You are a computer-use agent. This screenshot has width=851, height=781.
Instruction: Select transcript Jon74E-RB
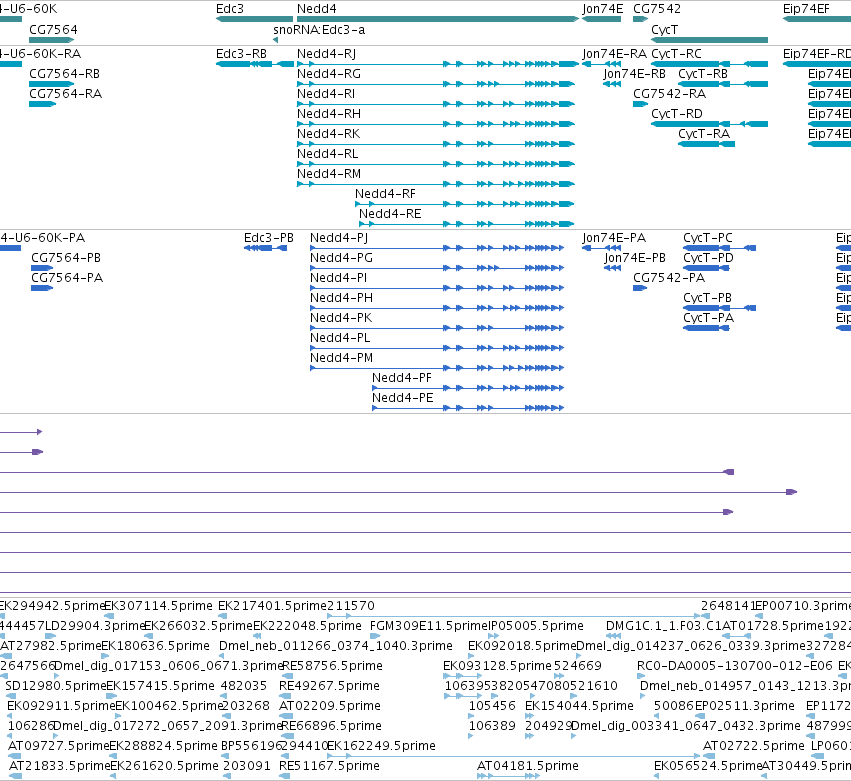coord(634,74)
